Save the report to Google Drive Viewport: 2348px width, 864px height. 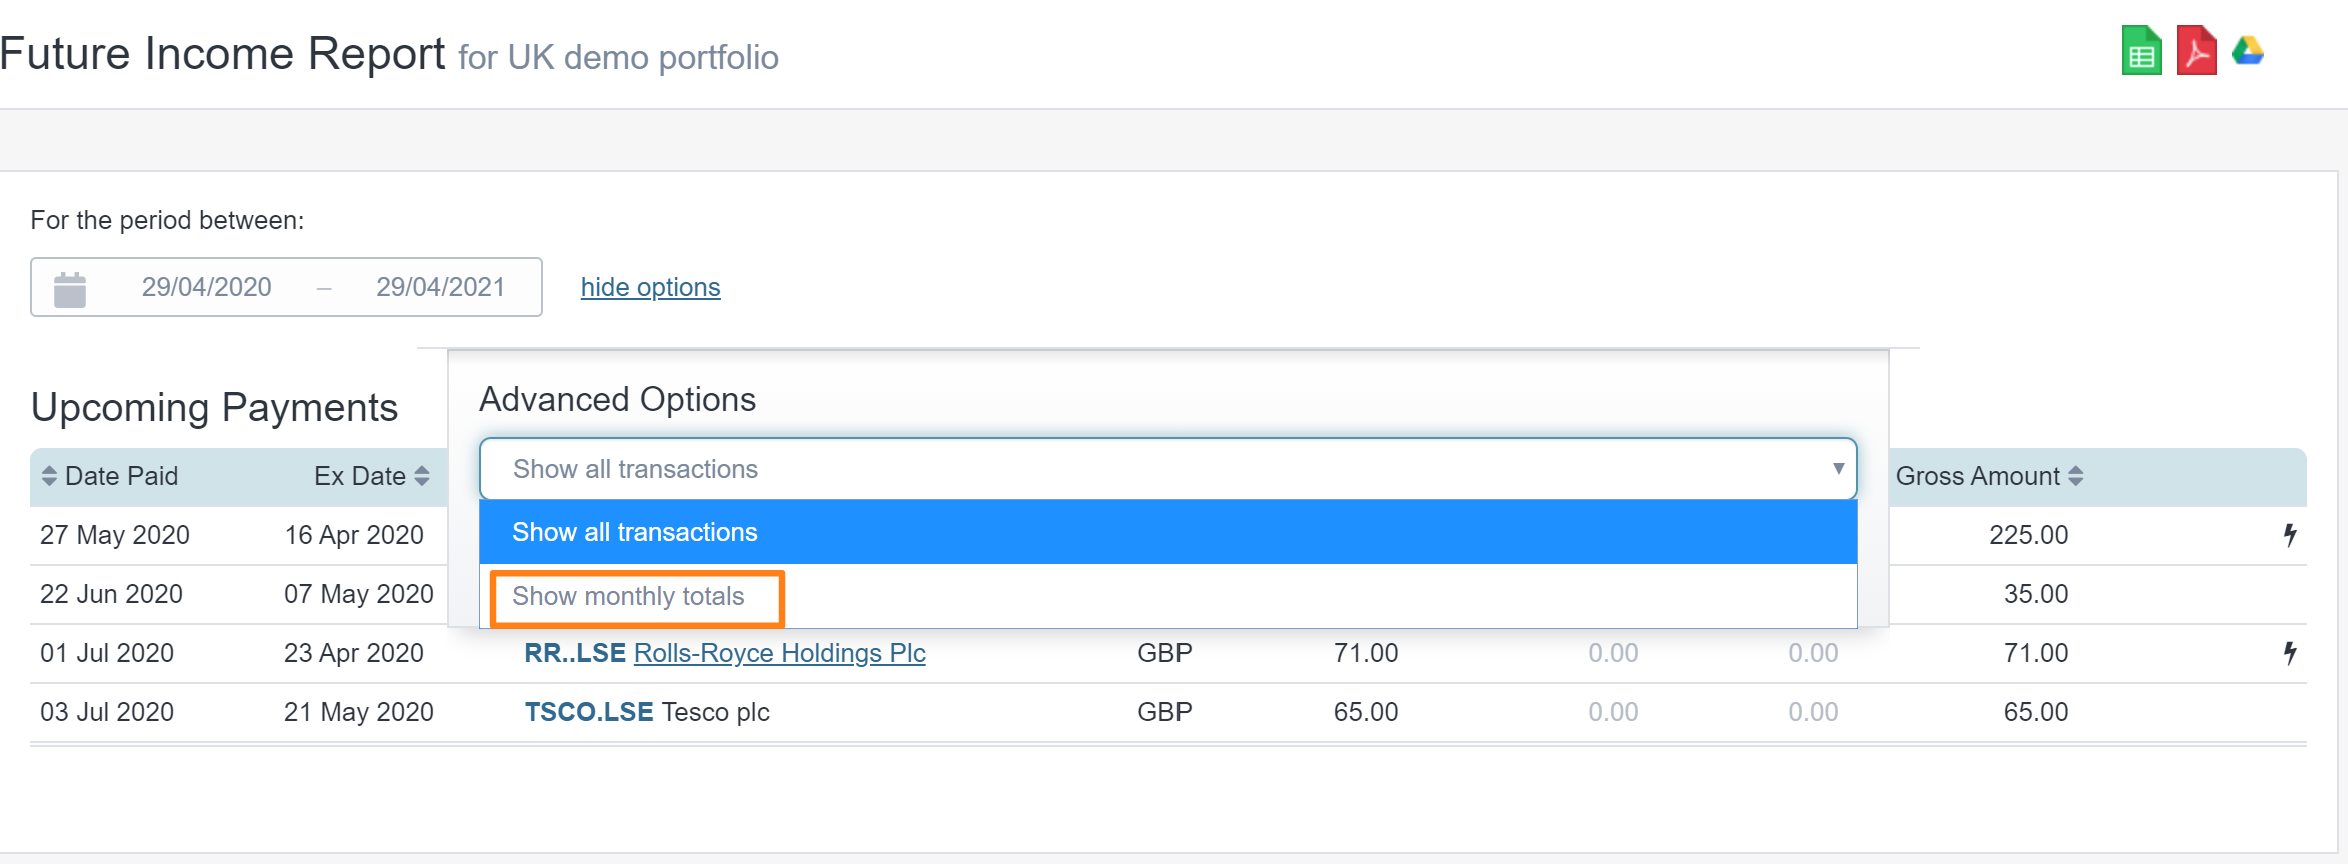[2249, 51]
